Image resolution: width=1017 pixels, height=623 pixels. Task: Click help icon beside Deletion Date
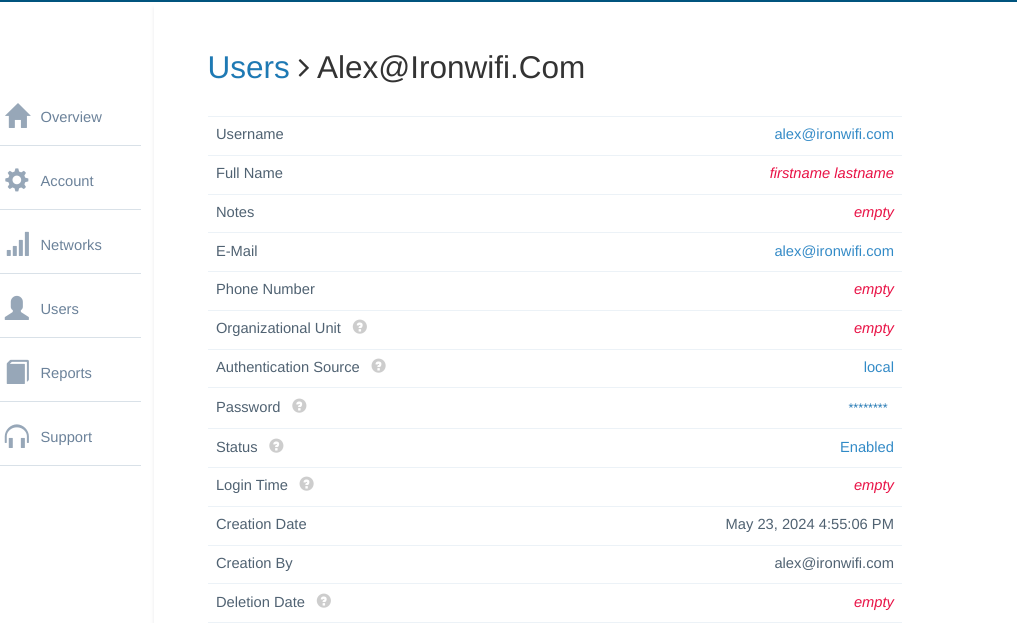pos(324,601)
